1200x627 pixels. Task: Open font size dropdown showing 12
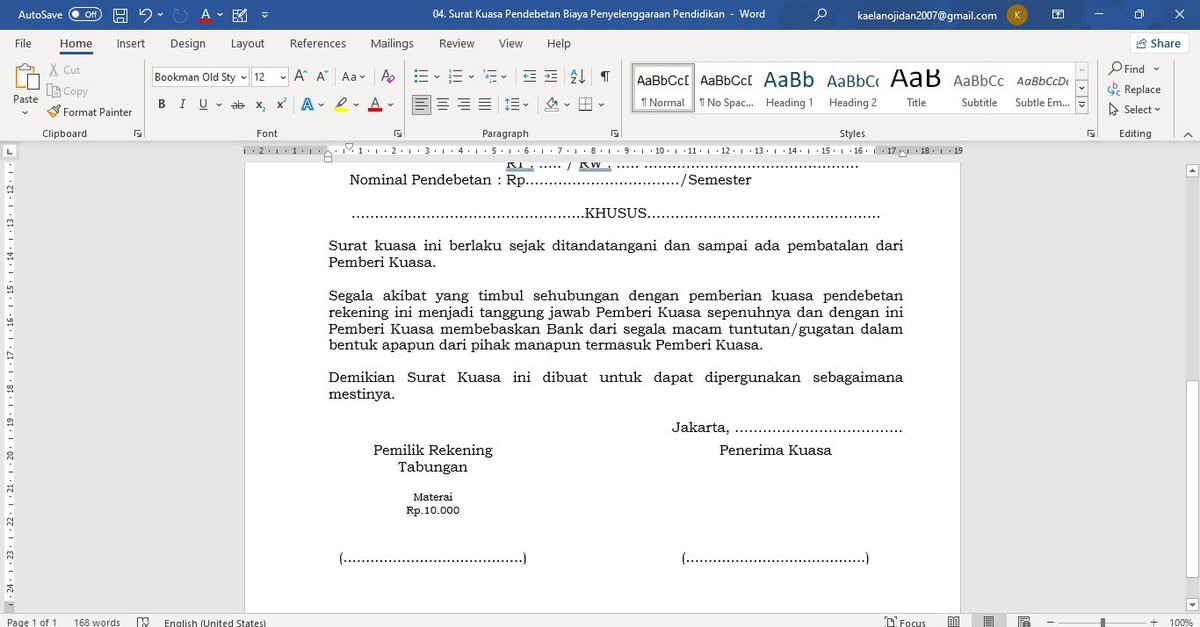(x=283, y=77)
